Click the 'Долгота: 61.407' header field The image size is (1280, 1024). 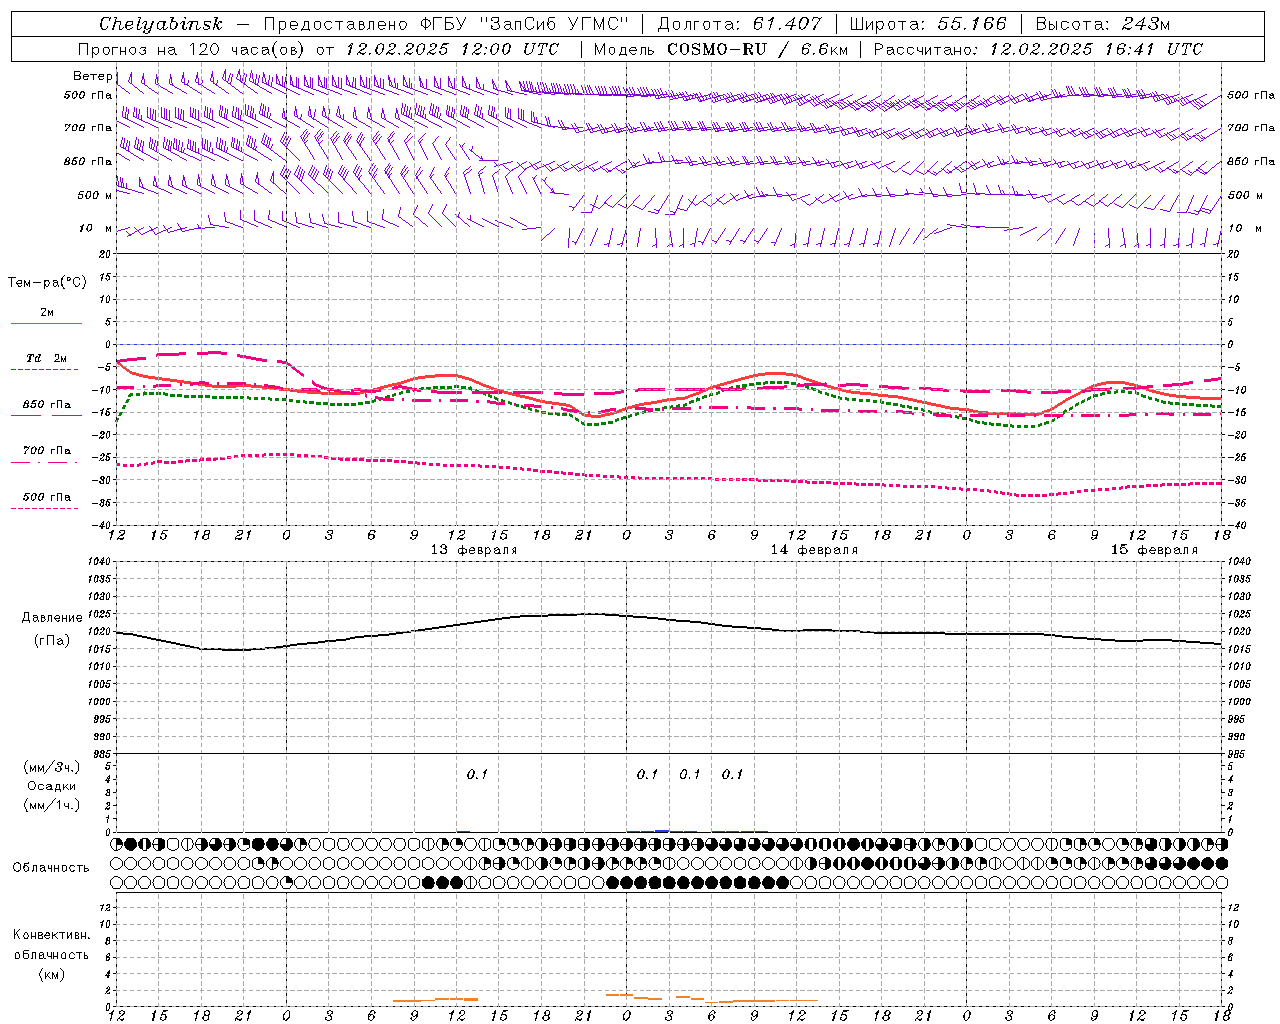739,24
